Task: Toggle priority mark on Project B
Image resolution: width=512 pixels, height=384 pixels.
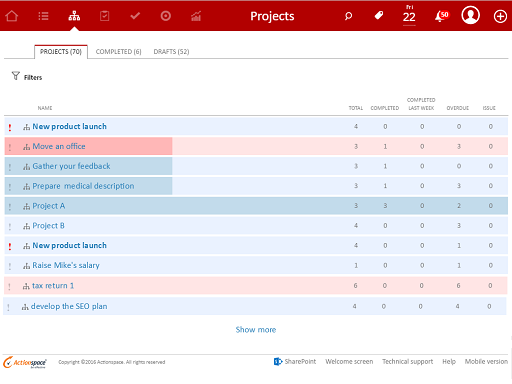Action: (x=10, y=226)
